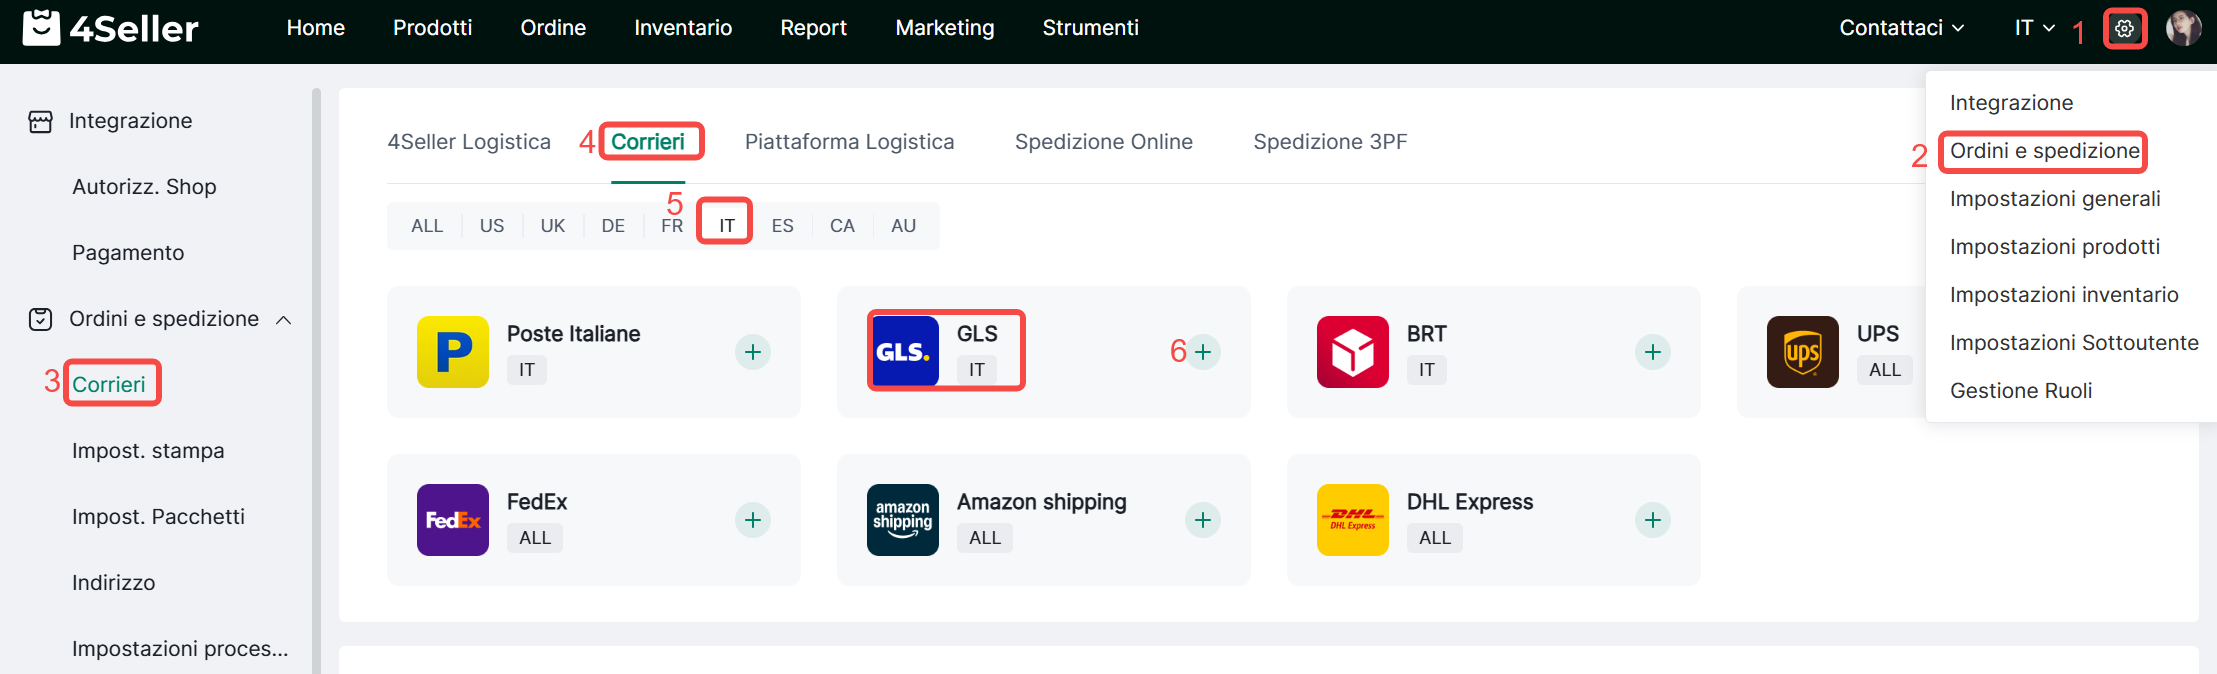Go to Impost. stampa sidebar link
The width and height of the screenshot is (2217, 674).
(x=148, y=451)
